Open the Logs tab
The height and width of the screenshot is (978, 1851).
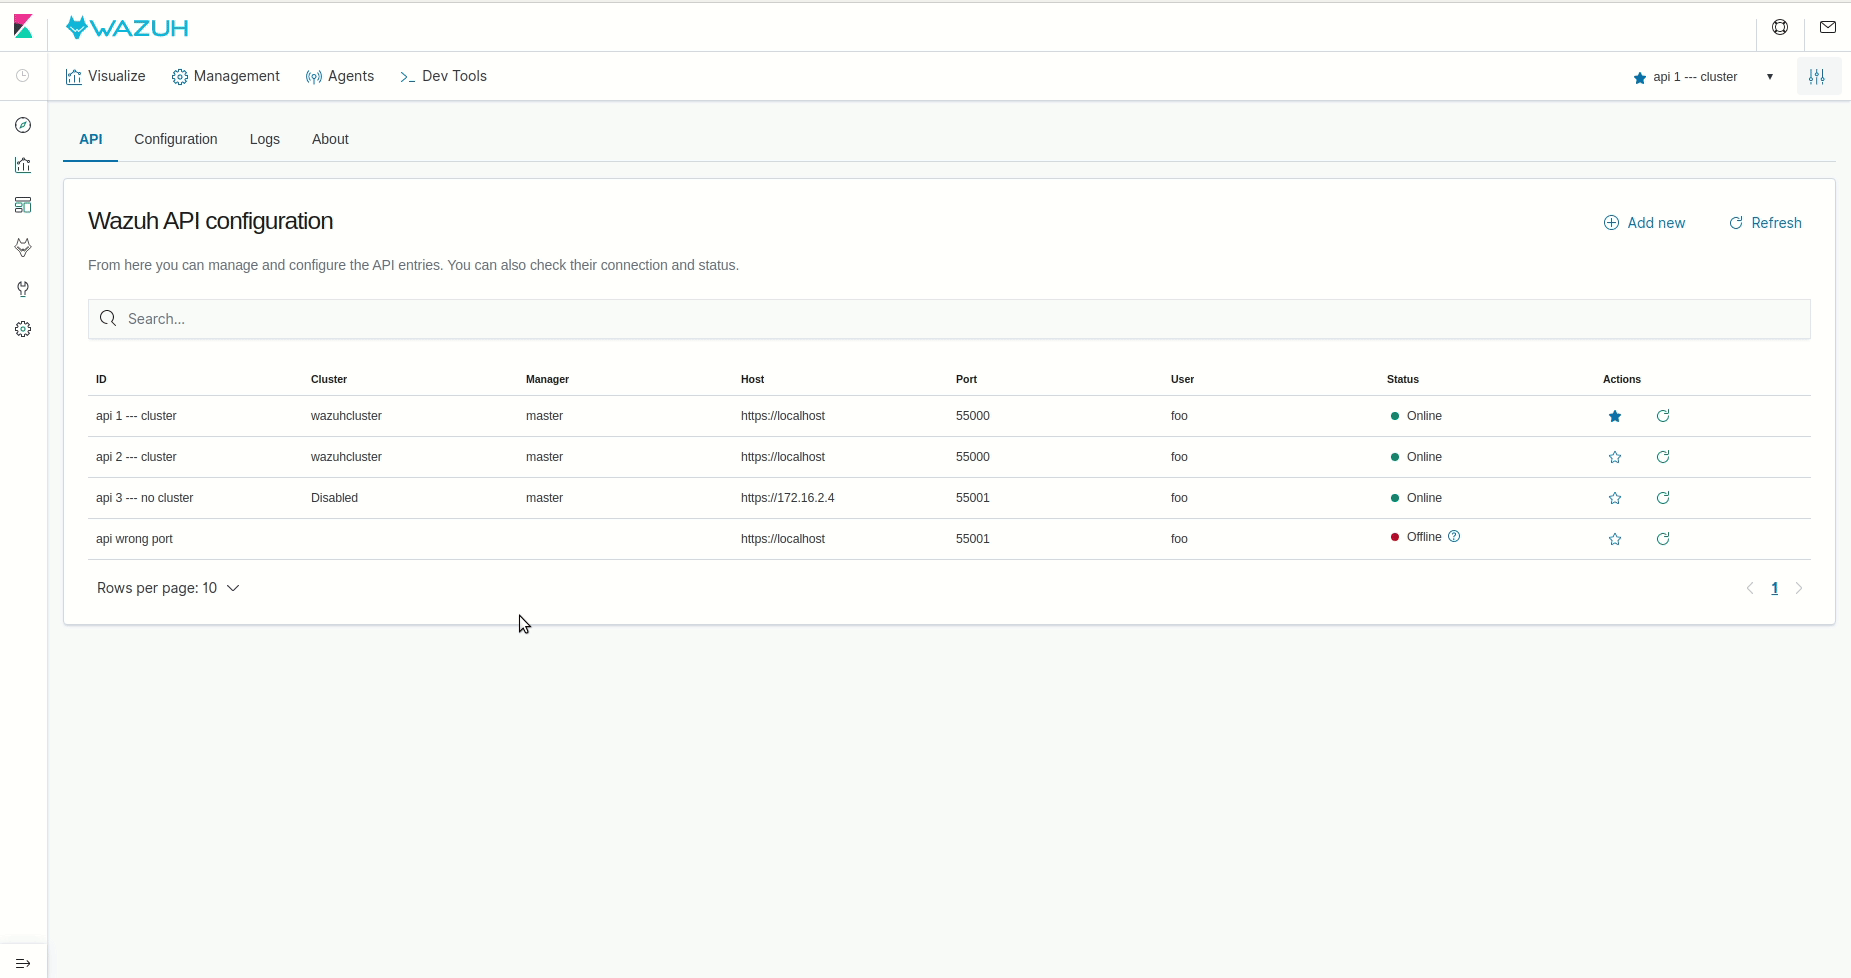tap(264, 139)
